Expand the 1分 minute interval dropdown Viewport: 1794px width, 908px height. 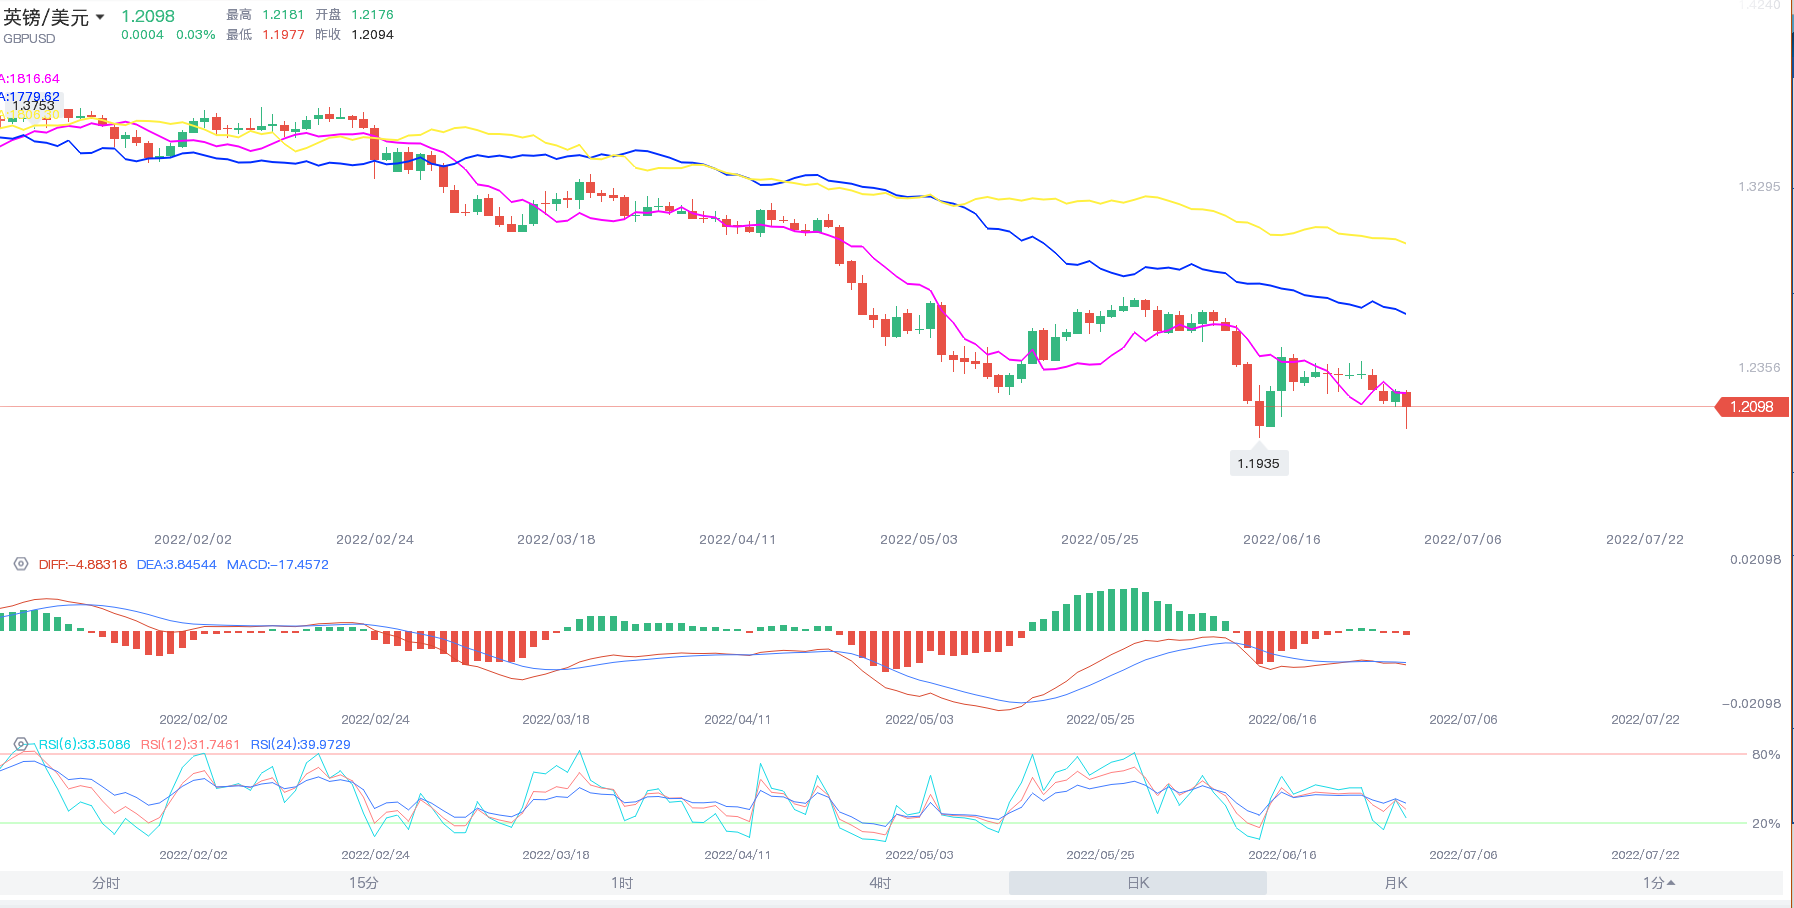pos(1658,883)
